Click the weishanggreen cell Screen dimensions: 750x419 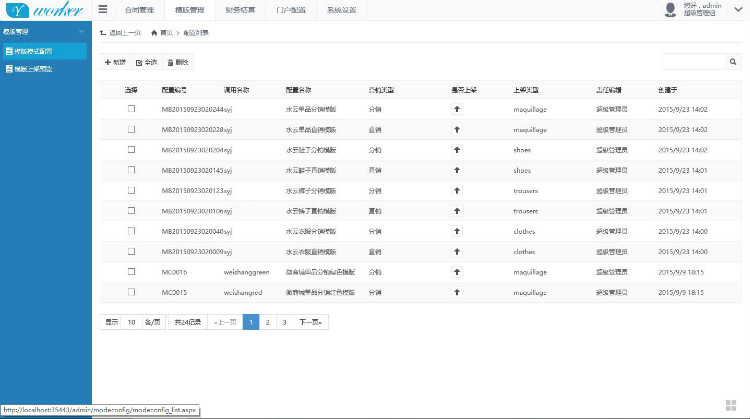(246, 272)
